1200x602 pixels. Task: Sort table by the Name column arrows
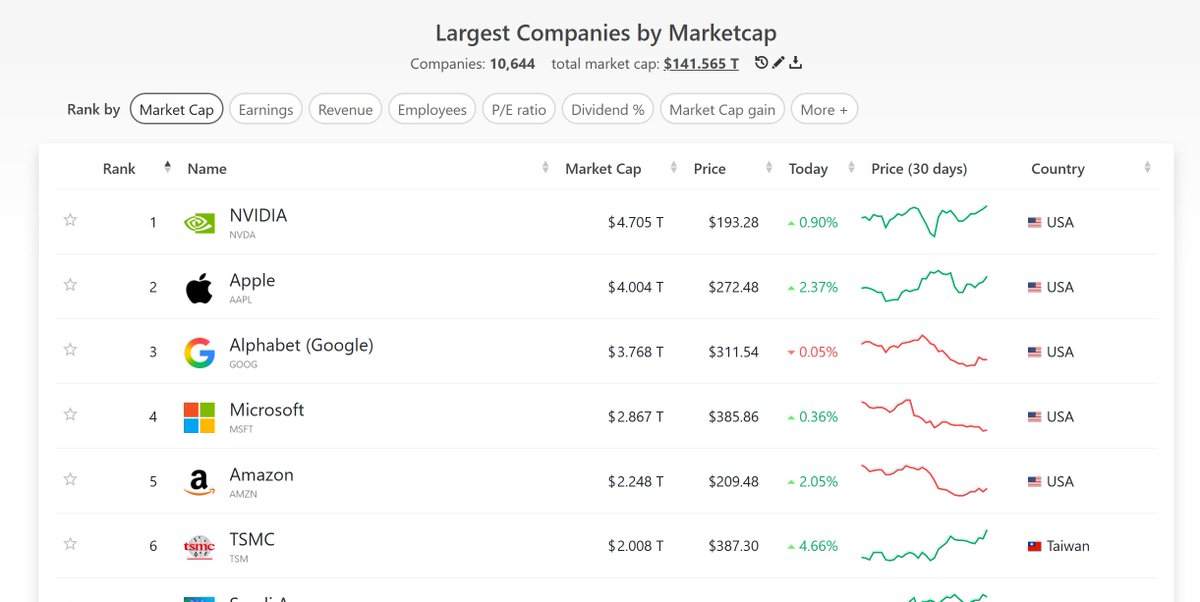tap(545, 168)
